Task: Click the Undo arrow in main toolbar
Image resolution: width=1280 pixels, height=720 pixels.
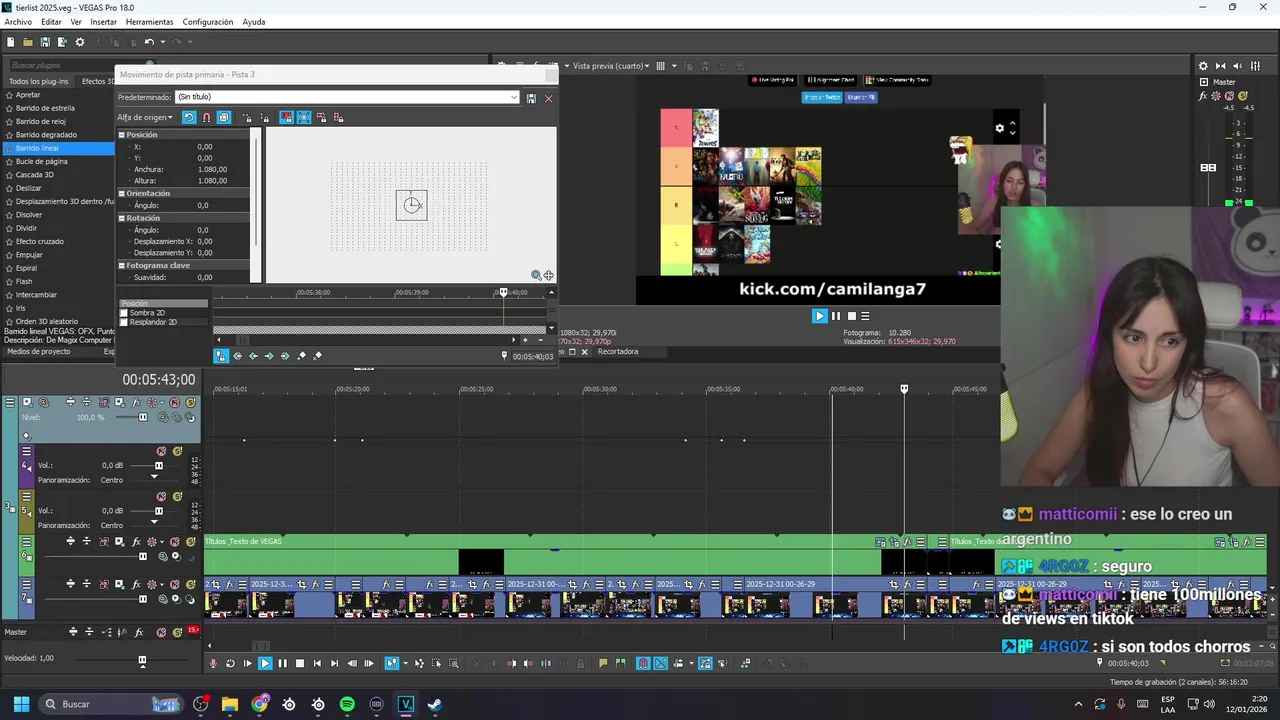Action: [x=149, y=42]
